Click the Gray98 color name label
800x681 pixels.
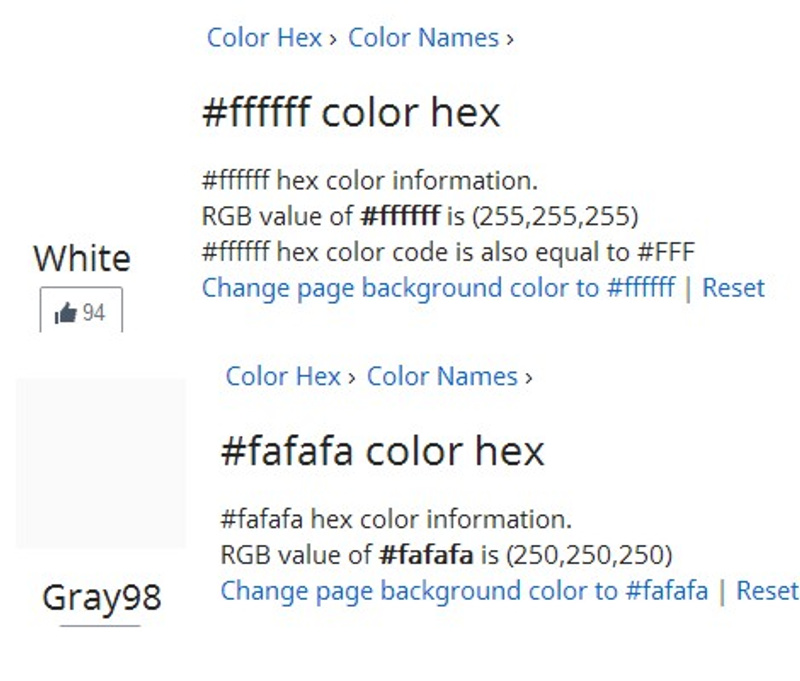(x=101, y=598)
